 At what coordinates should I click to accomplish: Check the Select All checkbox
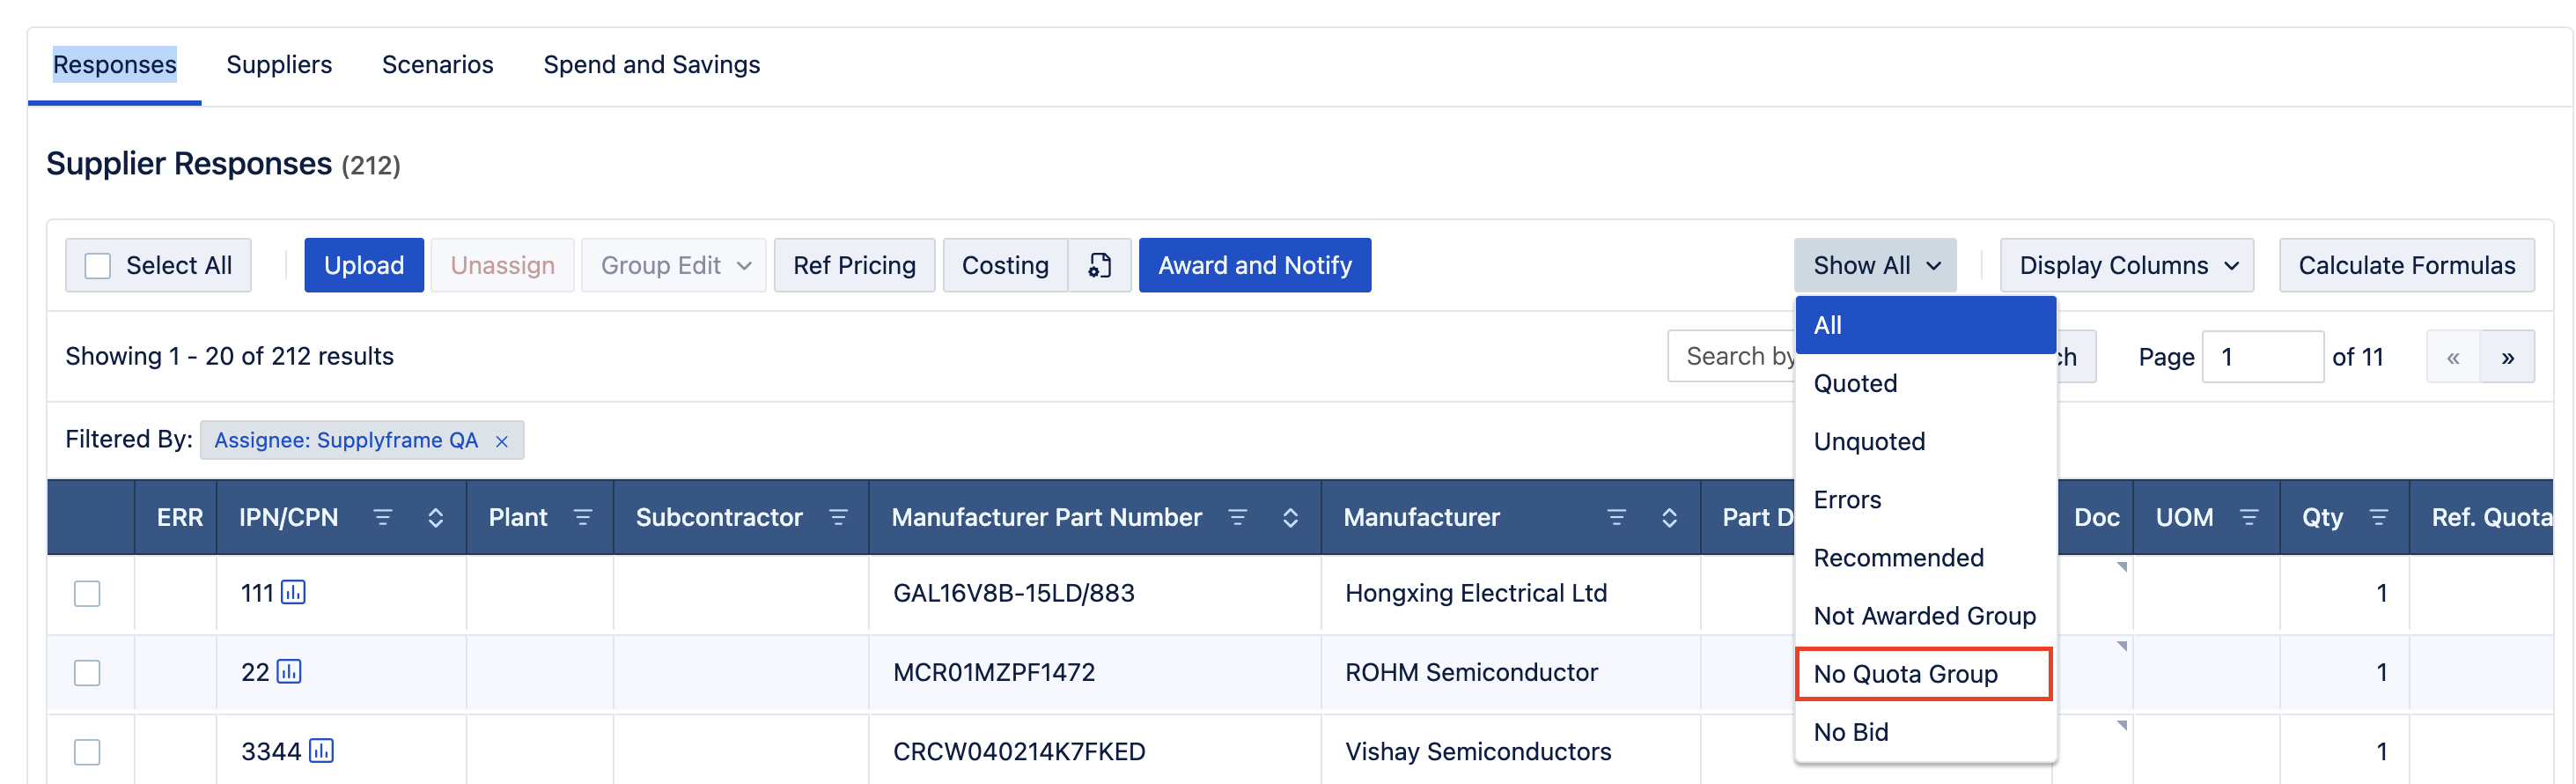(x=98, y=266)
